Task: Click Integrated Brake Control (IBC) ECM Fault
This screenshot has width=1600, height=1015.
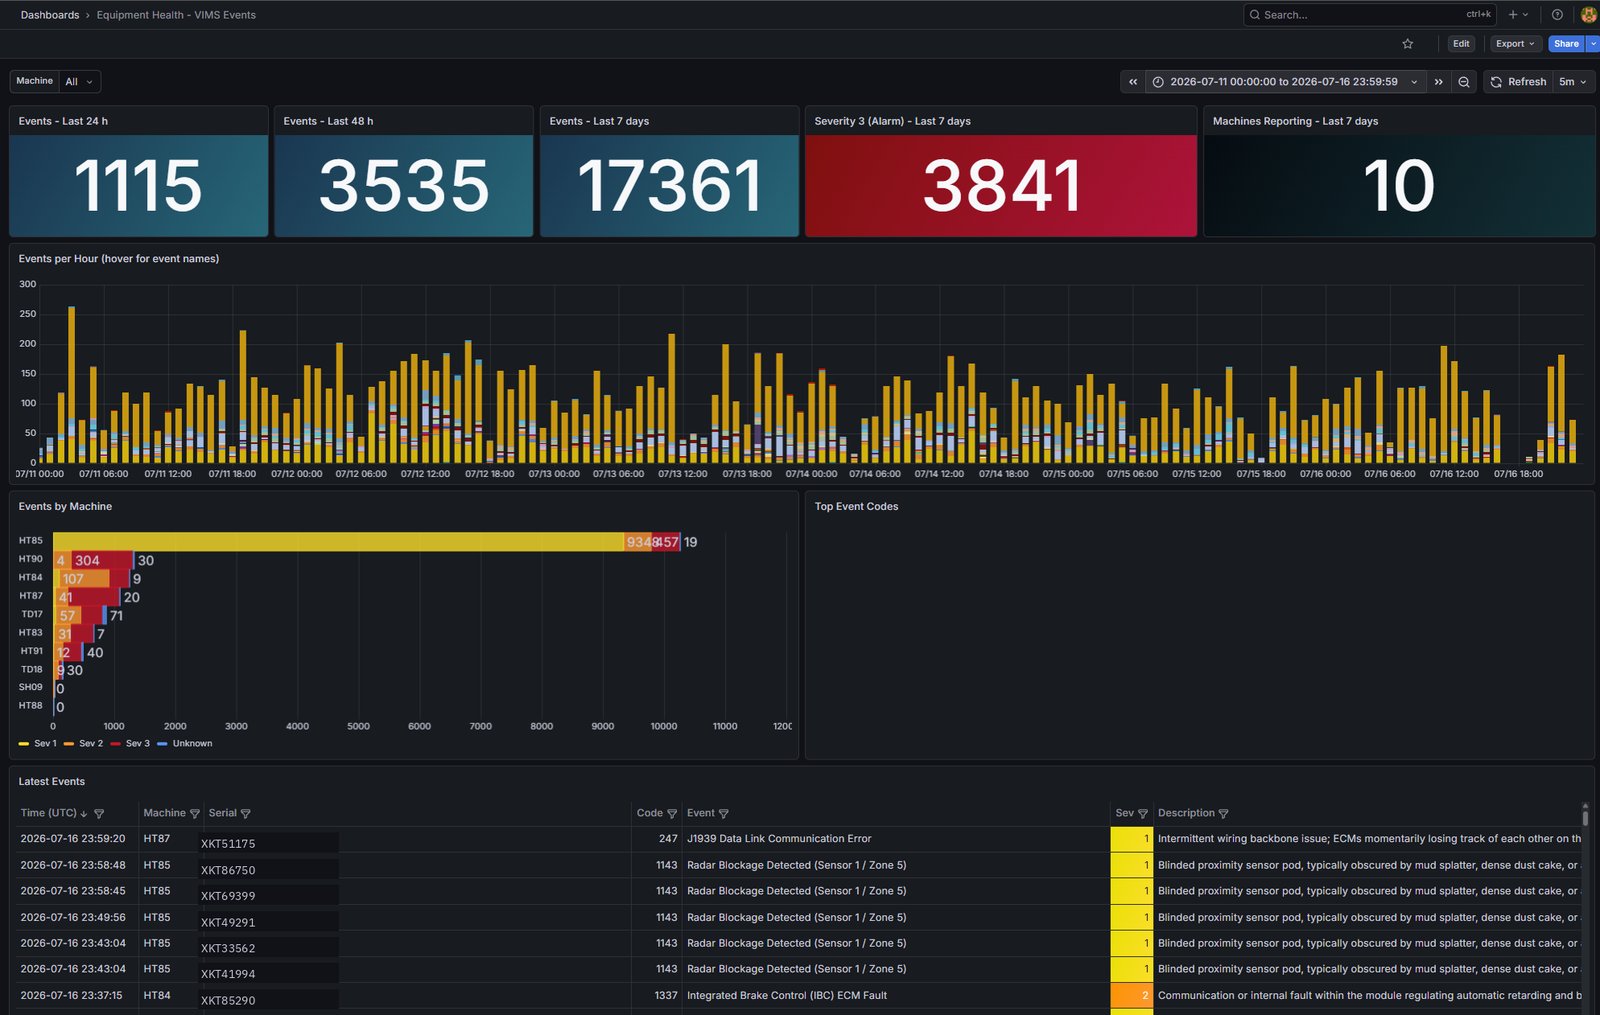Action: (787, 996)
